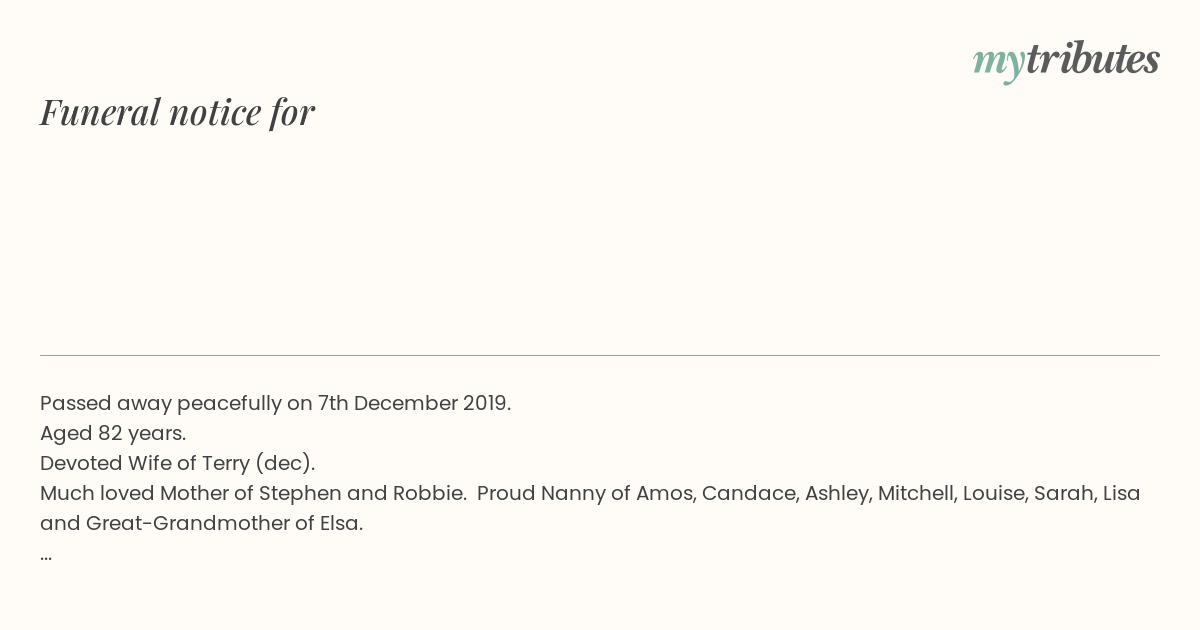The height and width of the screenshot is (630, 1200).
Task: Click the mytributes logo
Action: point(1066,61)
